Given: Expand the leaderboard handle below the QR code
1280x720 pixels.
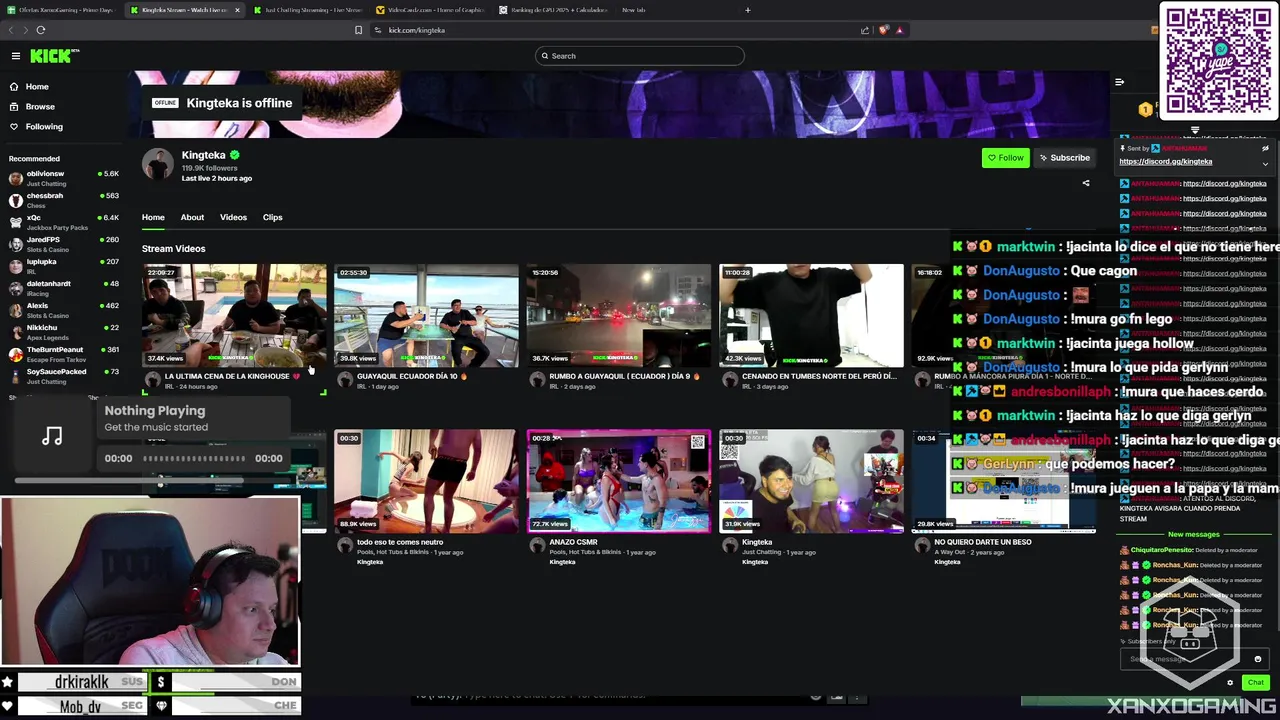Looking at the screenshot, I should pyautogui.click(x=1195, y=130).
